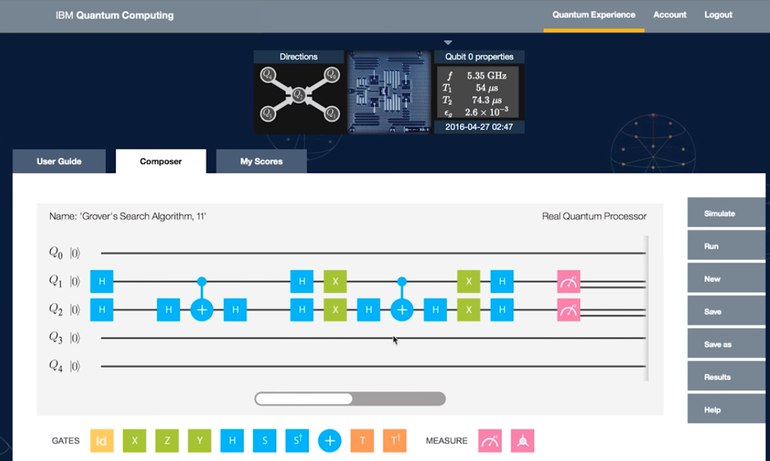
Task: Click the Qubit 0 properties header
Action: coord(479,56)
